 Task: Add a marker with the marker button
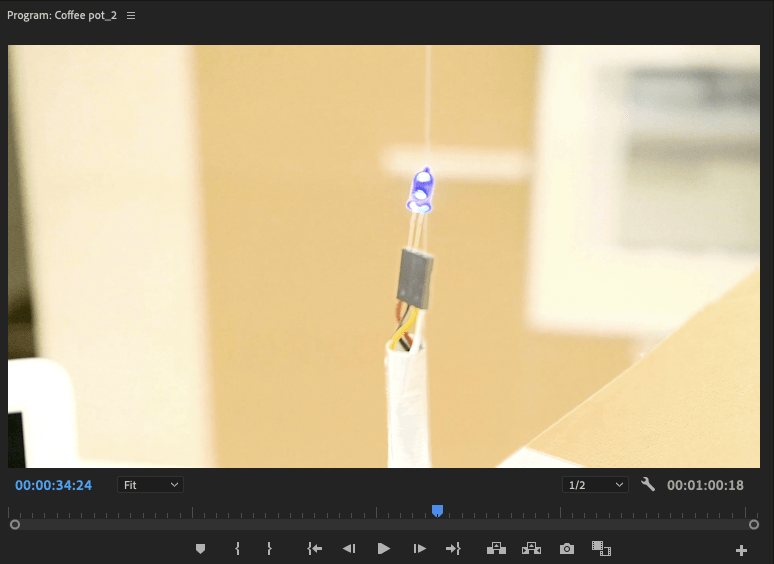point(200,549)
